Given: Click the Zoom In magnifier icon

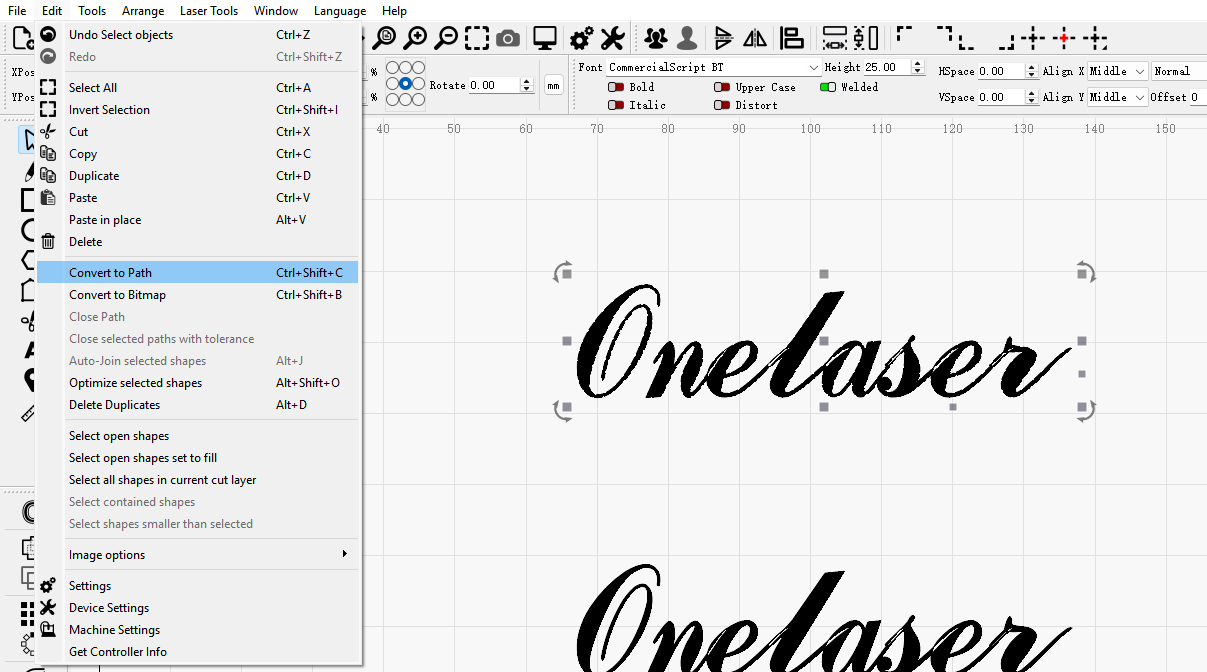Looking at the screenshot, I should pos(415,38).
